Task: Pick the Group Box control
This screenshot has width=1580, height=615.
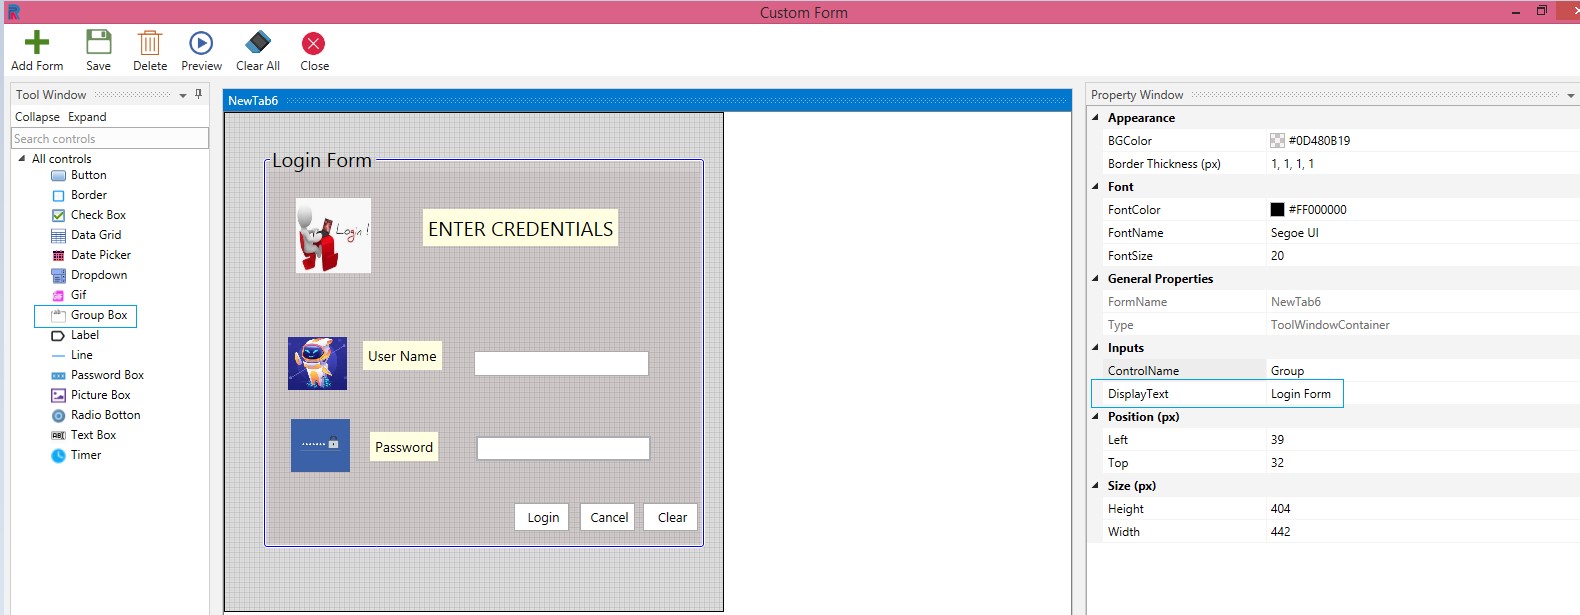Action: coord(98,315)
